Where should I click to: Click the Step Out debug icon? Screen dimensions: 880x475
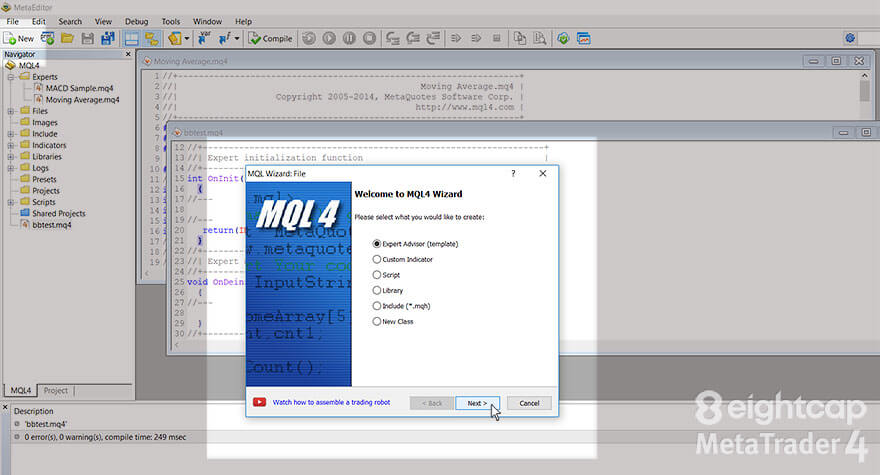coord(433,38)
